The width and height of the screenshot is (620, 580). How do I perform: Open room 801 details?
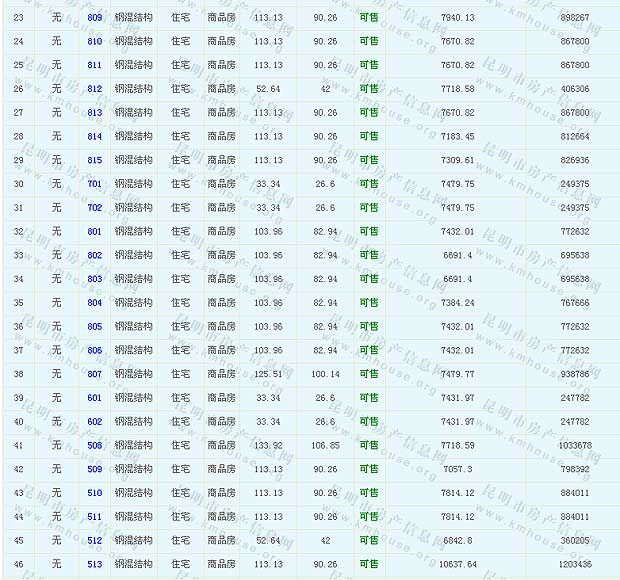pyautogui.click(x=95, y=232)
